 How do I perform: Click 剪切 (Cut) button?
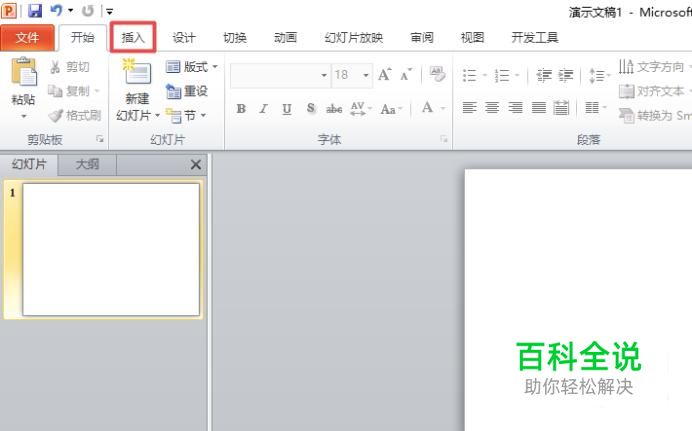[70, 67]
